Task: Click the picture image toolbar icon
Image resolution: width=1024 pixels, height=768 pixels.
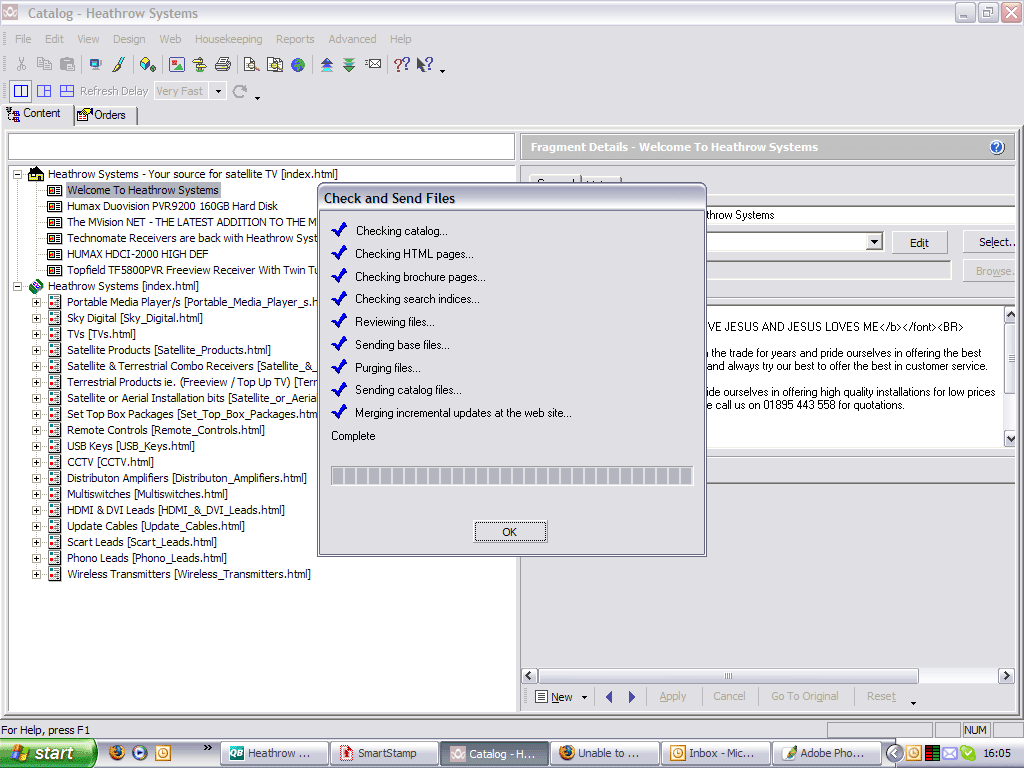Action: (x=176, y=64)
